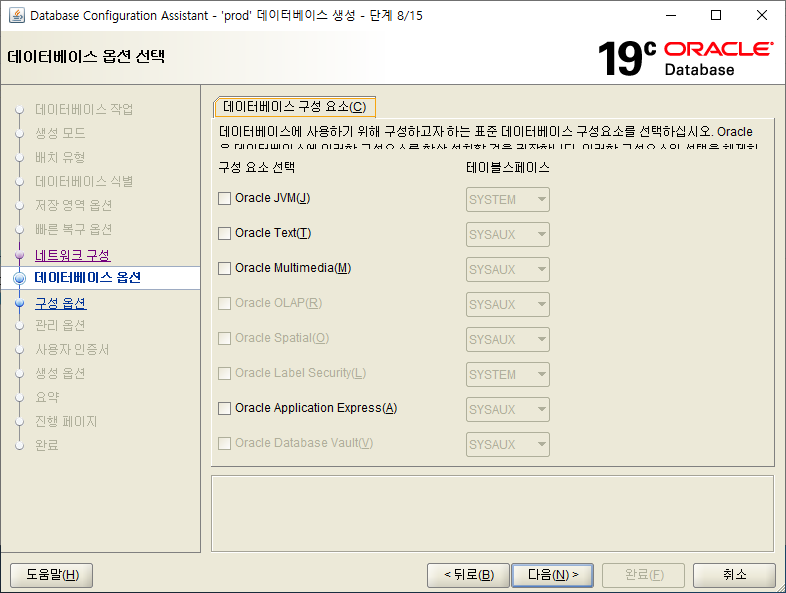786x593 pixels.
Task: Toggle the Oracle Database Vault checkbox
Action: coord(225,444)
